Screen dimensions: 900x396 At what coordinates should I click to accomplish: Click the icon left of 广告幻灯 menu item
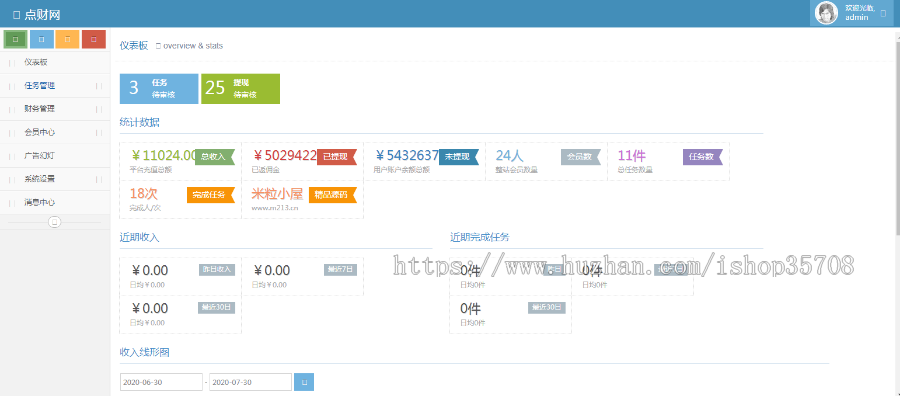12,156
